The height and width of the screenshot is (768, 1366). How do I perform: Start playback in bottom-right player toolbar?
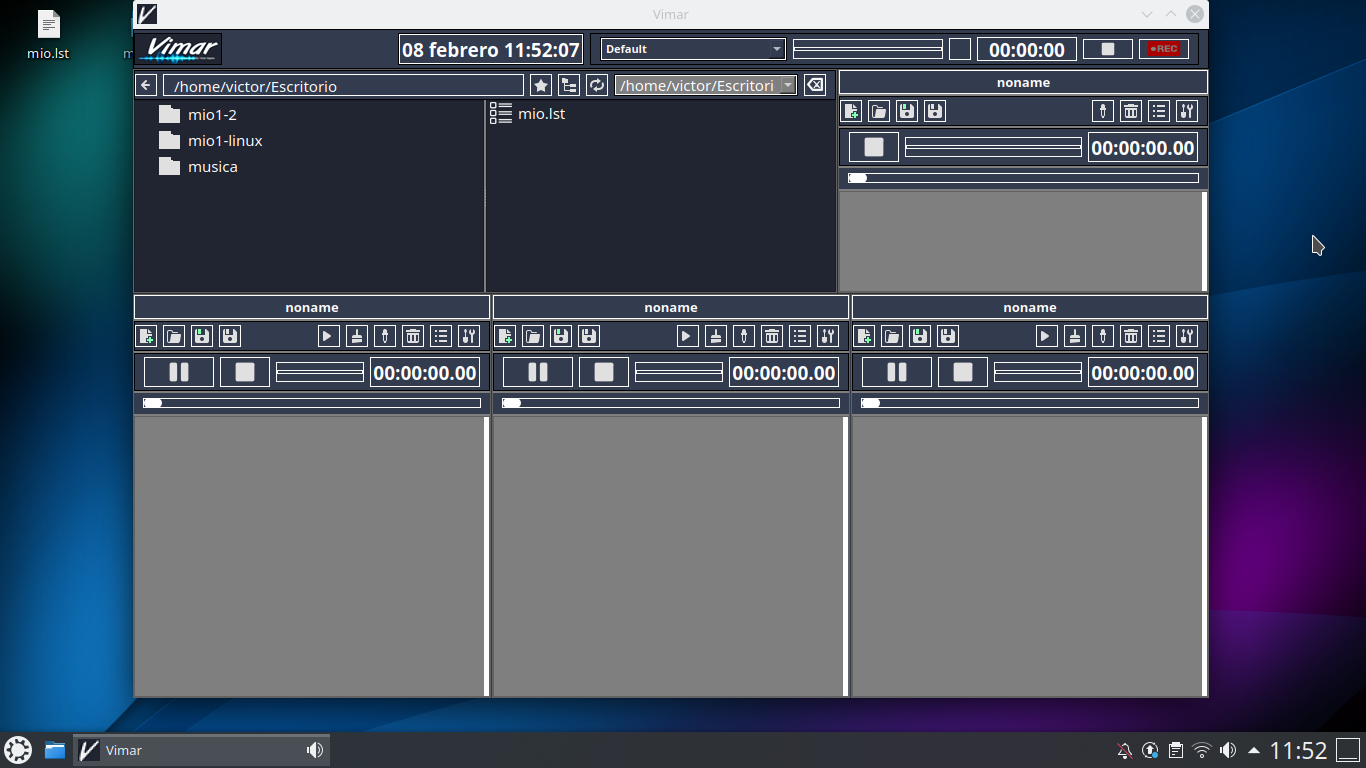click(x=1046, y=336)
